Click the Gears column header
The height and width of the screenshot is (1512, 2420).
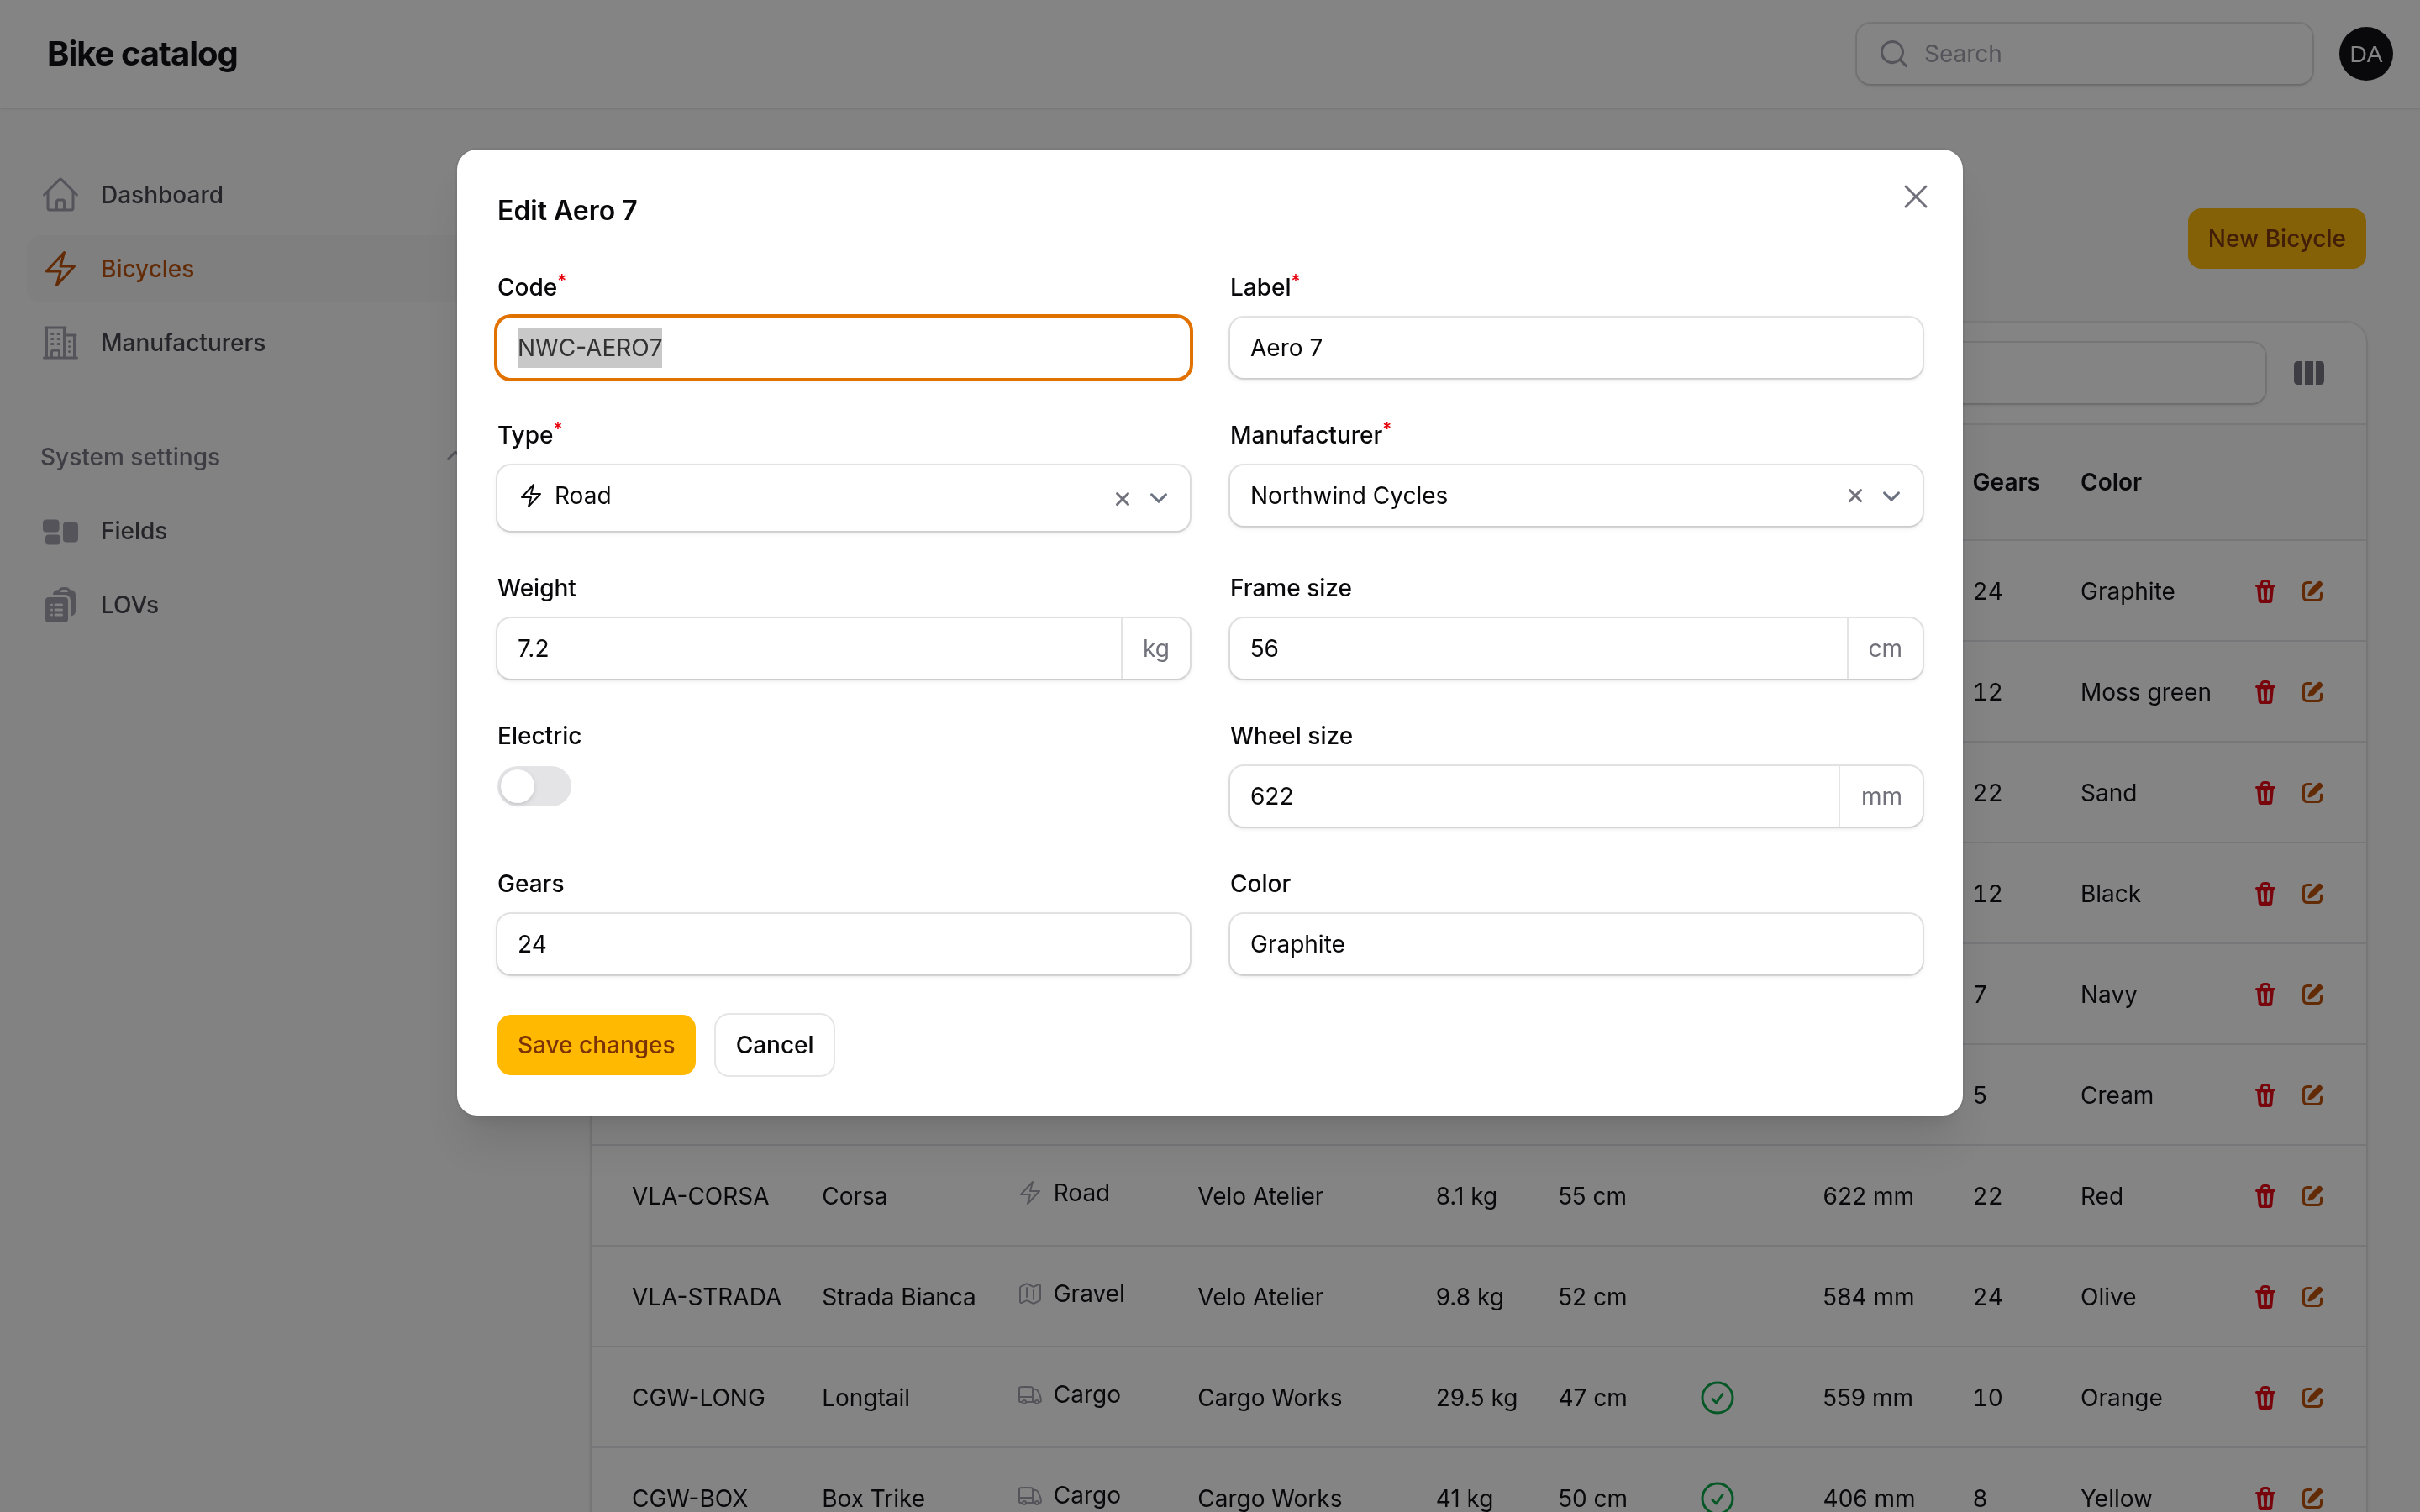(2005, 482)
